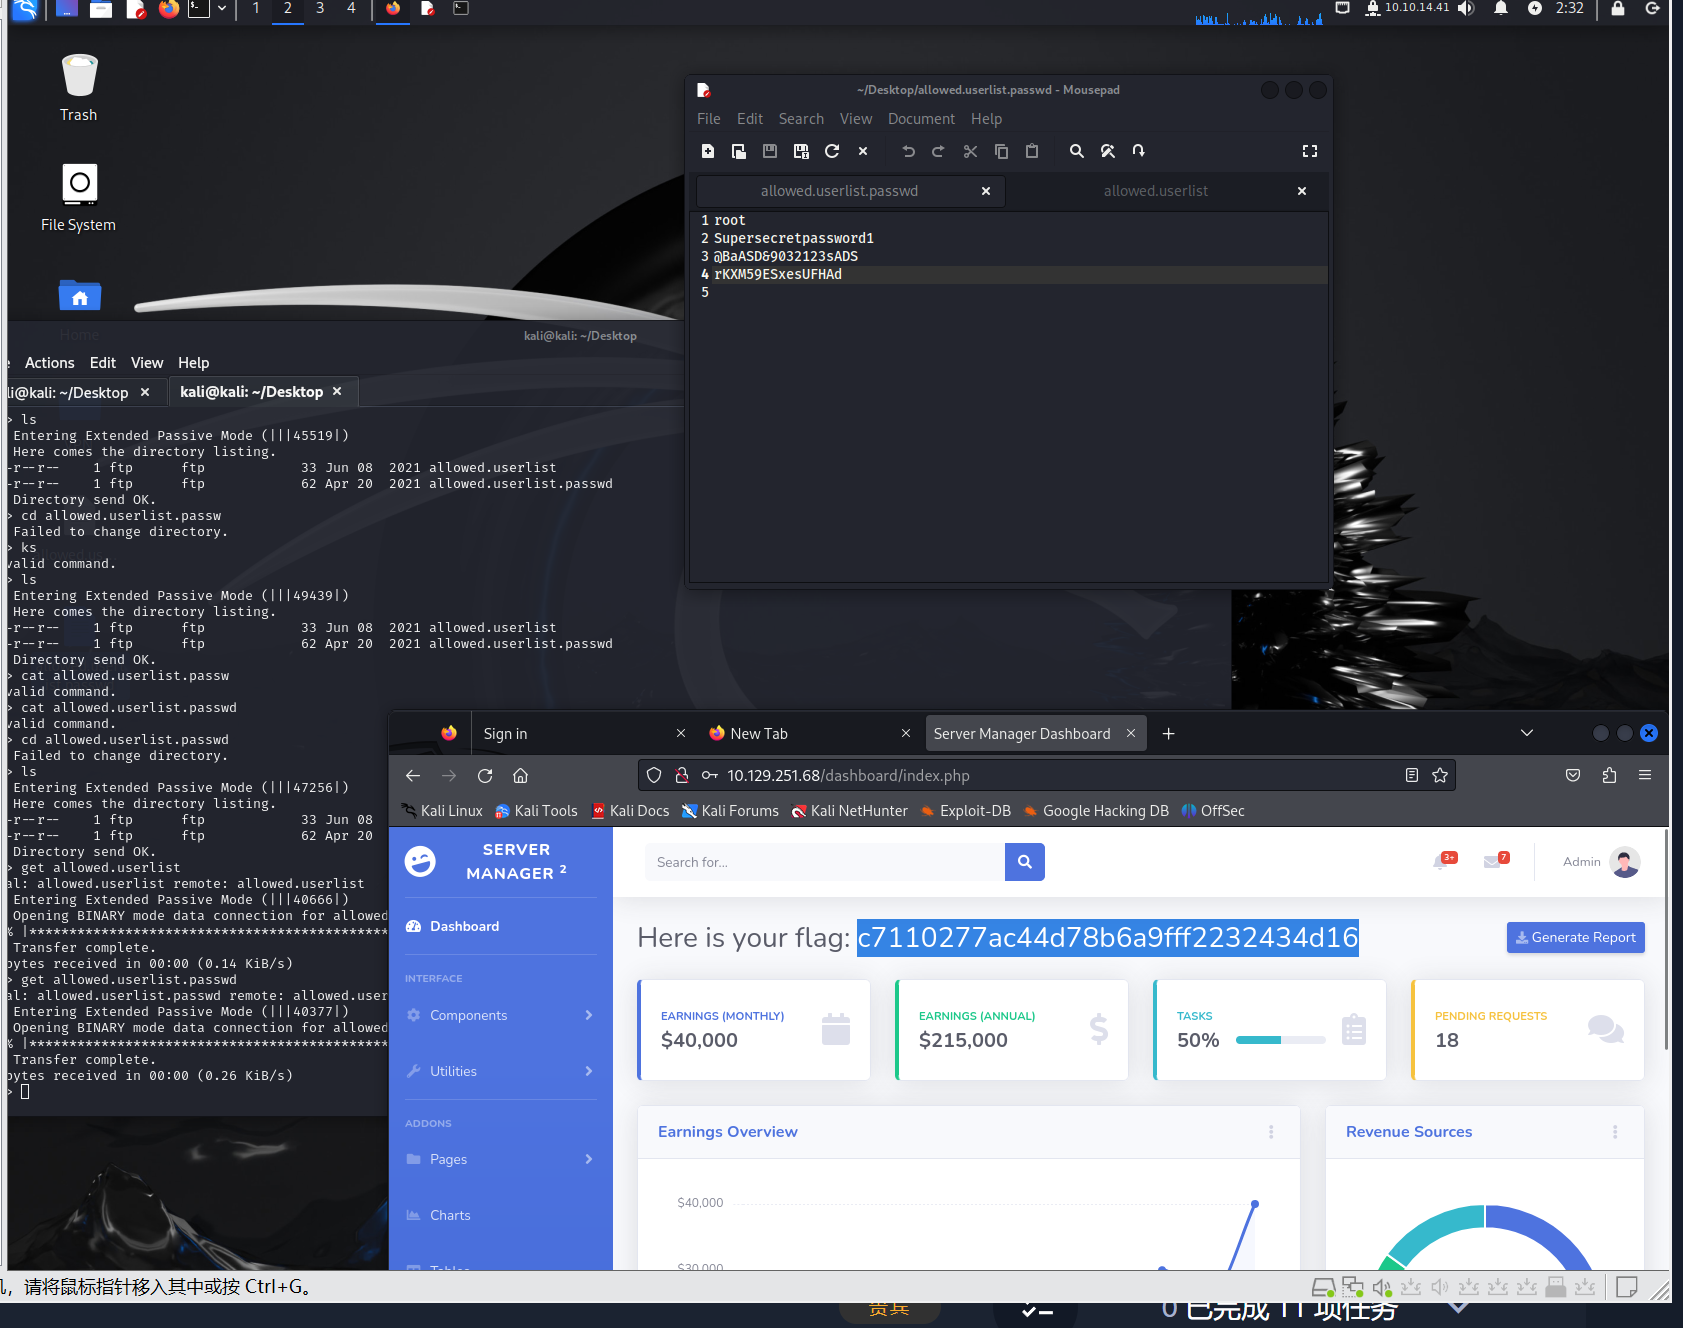Click the Find magnifier in Mousepad's toolbar
This screenshot has height=1328, width=1683.
tap(1077, 151)
